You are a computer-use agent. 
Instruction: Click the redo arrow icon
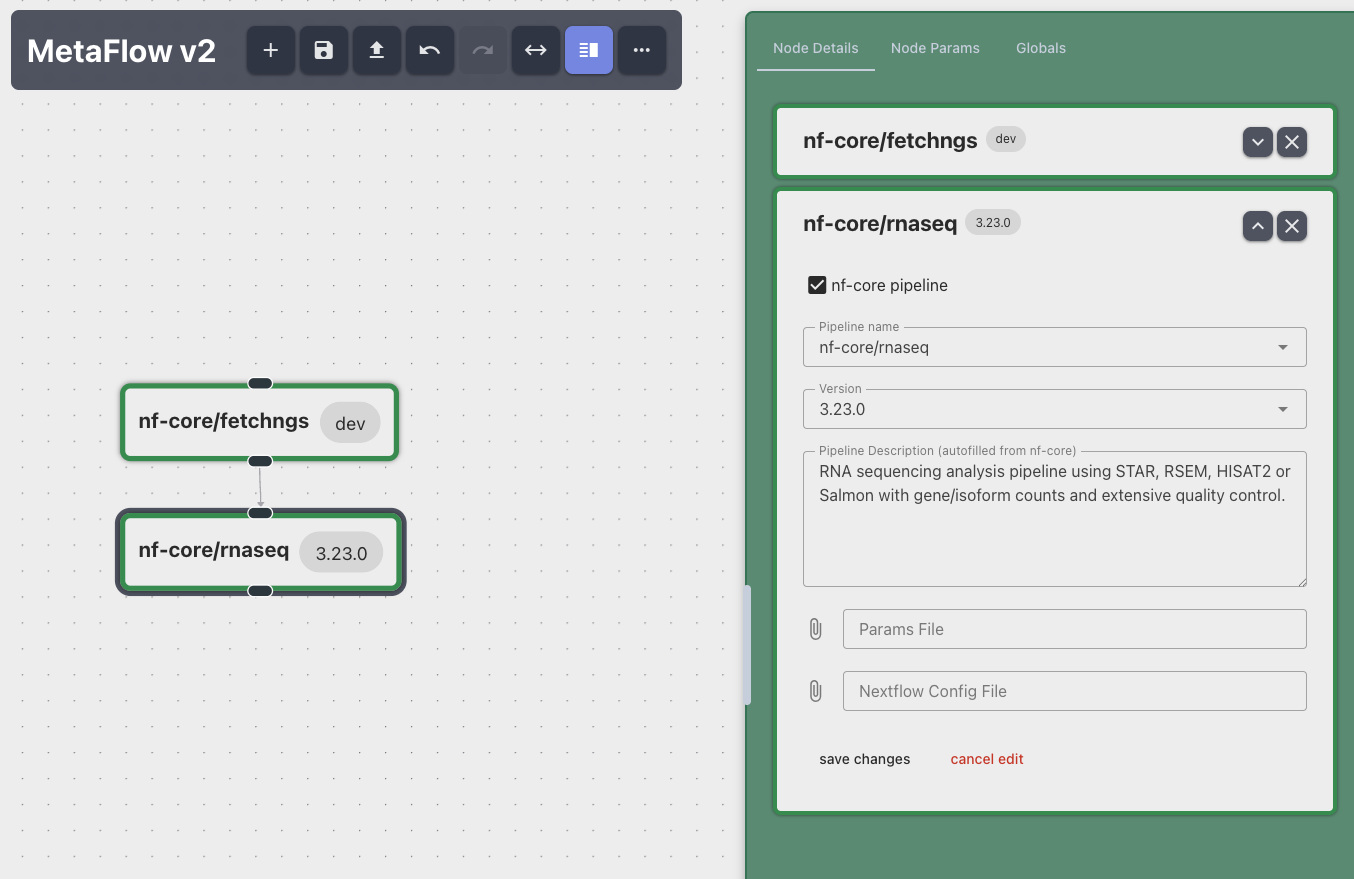[483, 50]
